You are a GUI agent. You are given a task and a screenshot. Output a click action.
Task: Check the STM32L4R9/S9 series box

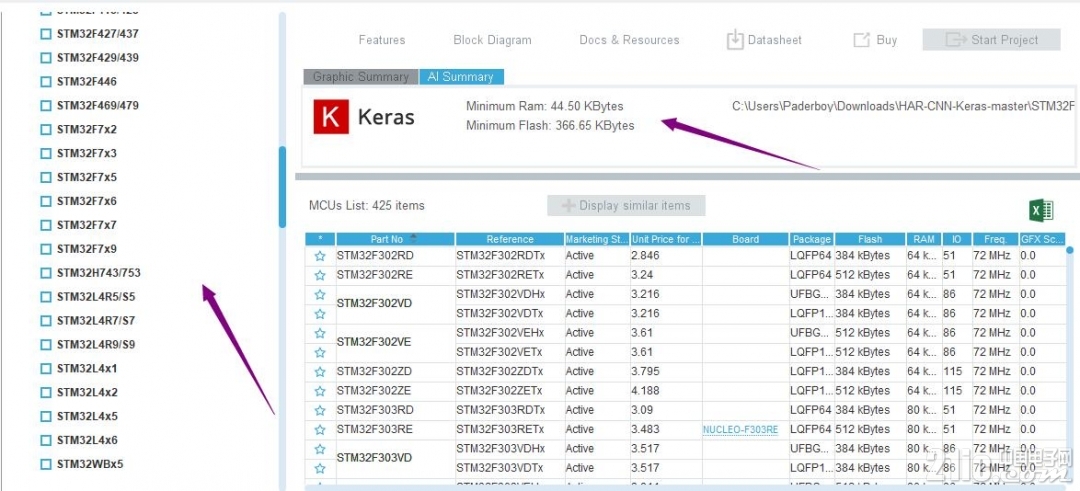[x=45, y=344]
